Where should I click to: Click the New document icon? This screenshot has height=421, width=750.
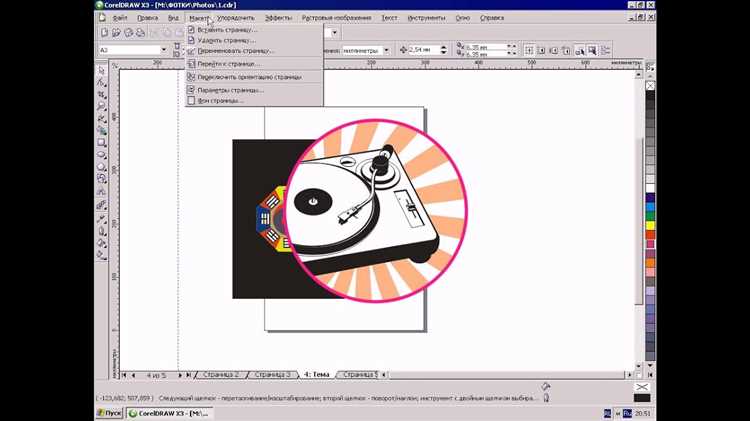coord(102,33)
